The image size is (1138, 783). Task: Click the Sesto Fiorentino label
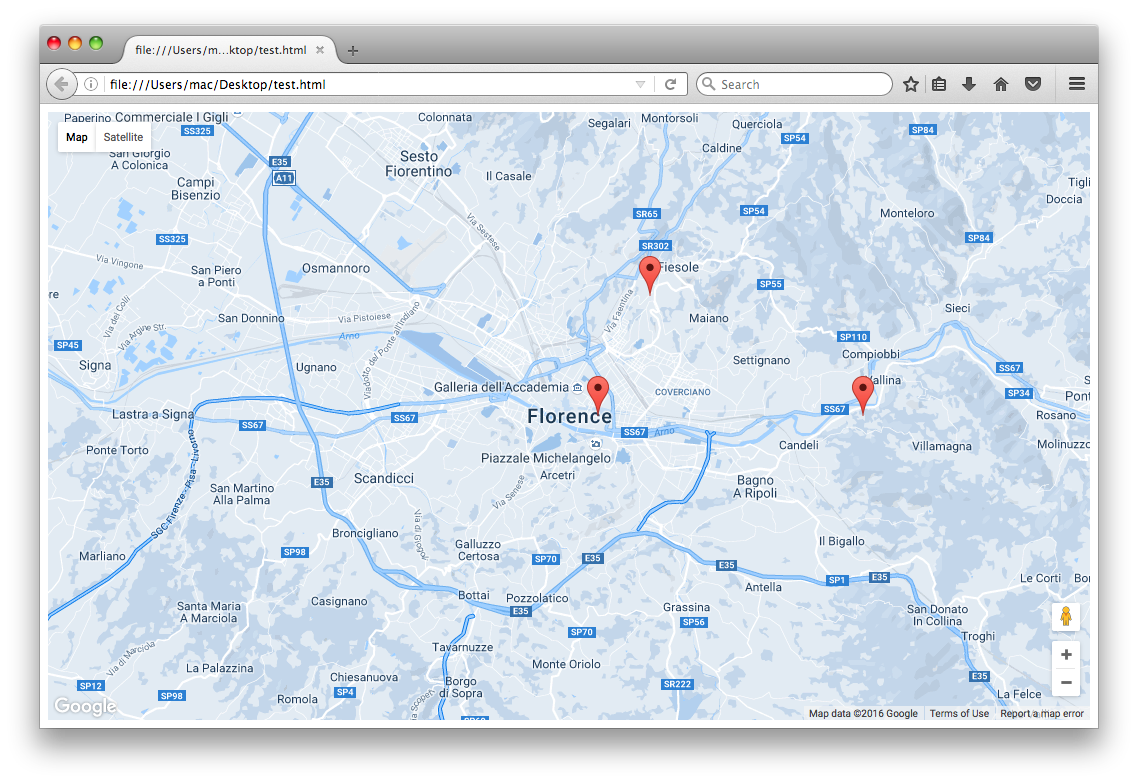pyautogui.click(x=419, y=164)
